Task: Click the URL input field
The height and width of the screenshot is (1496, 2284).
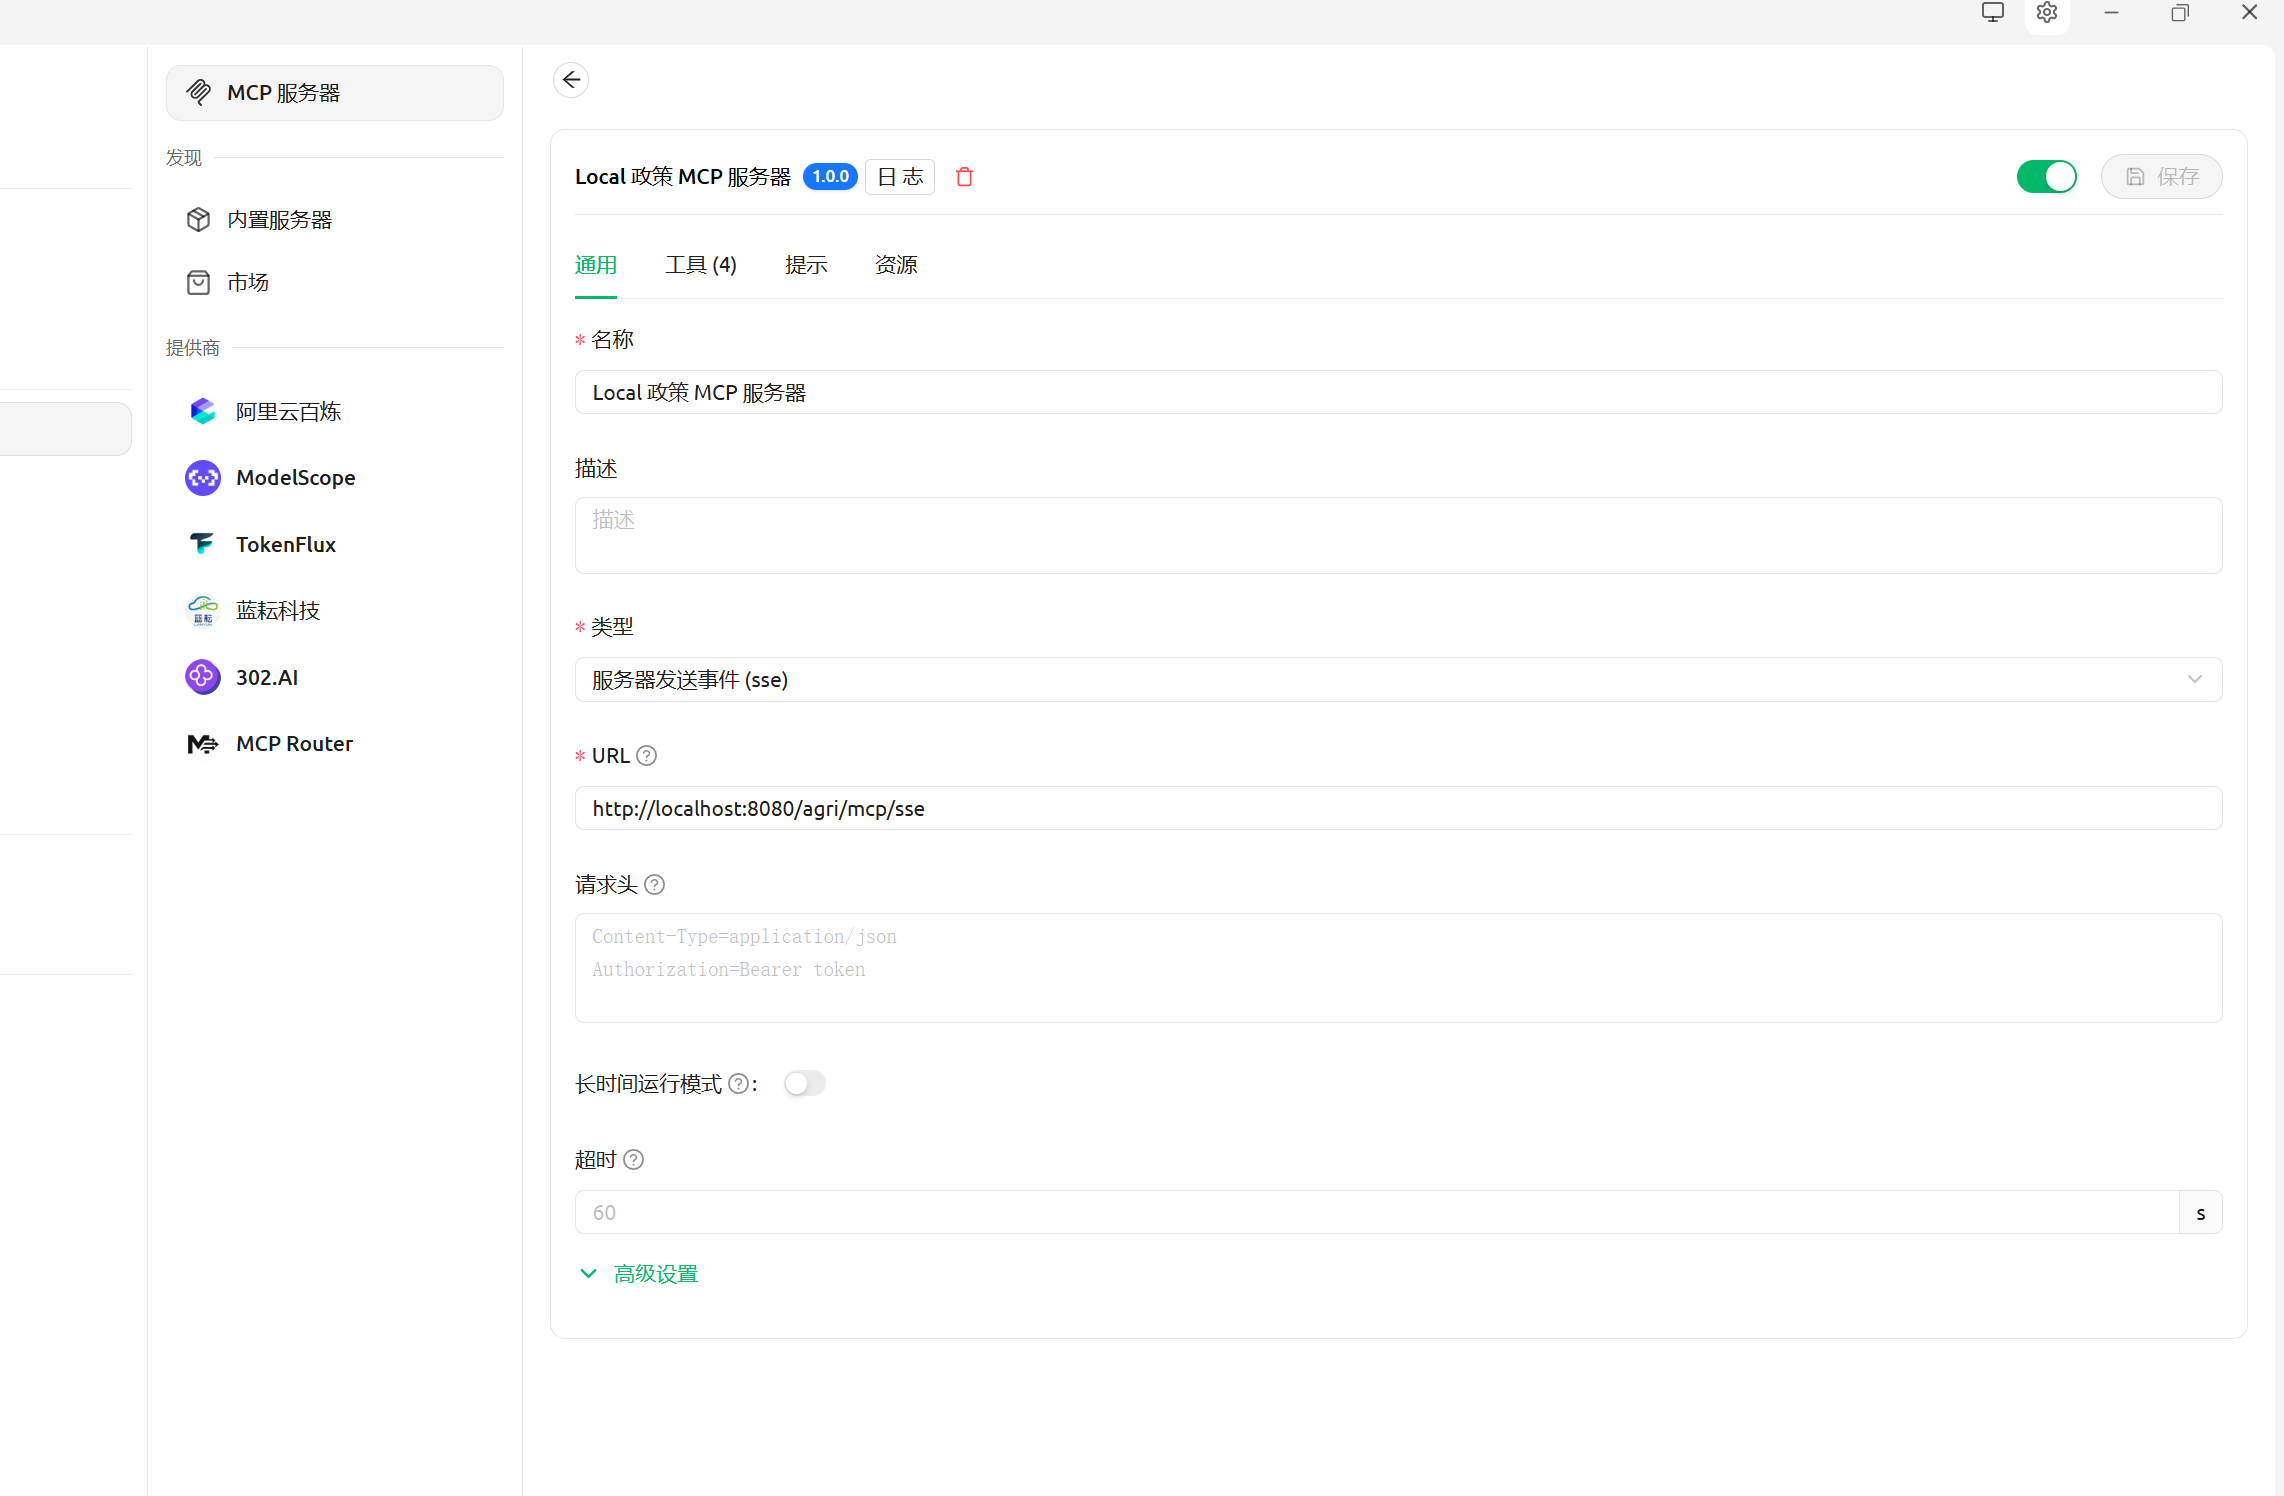Action: pyautogui.click(x=1397, y=809)
